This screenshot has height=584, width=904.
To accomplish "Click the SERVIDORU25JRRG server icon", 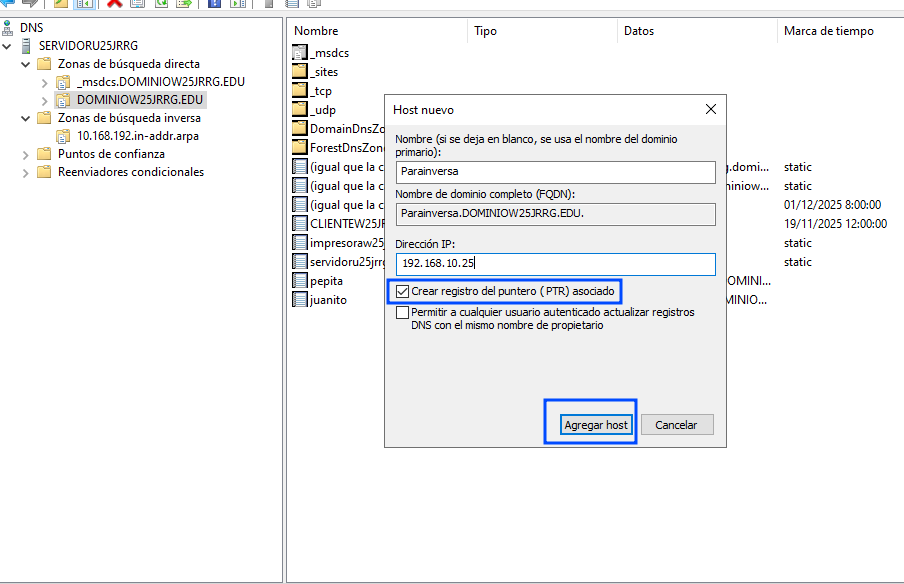I will pos(26,46).
